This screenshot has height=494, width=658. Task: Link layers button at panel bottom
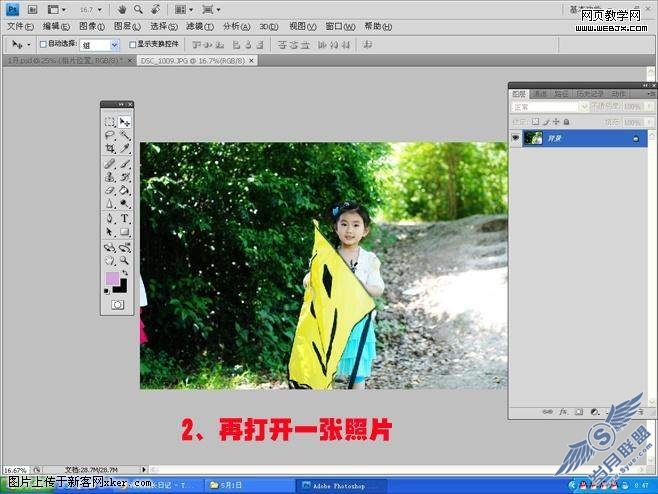547,412
